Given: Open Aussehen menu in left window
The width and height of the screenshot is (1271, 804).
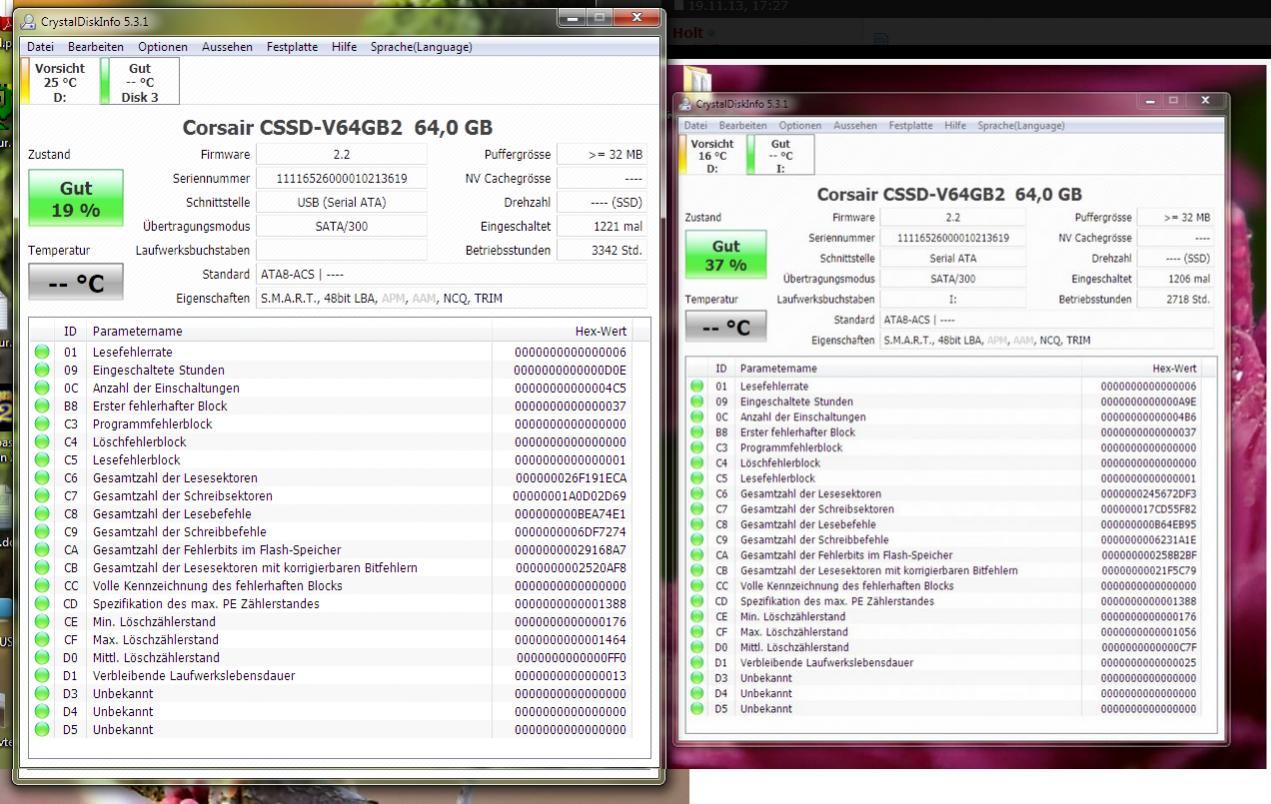Looking at the screenshot, I should tap(227, 47).
